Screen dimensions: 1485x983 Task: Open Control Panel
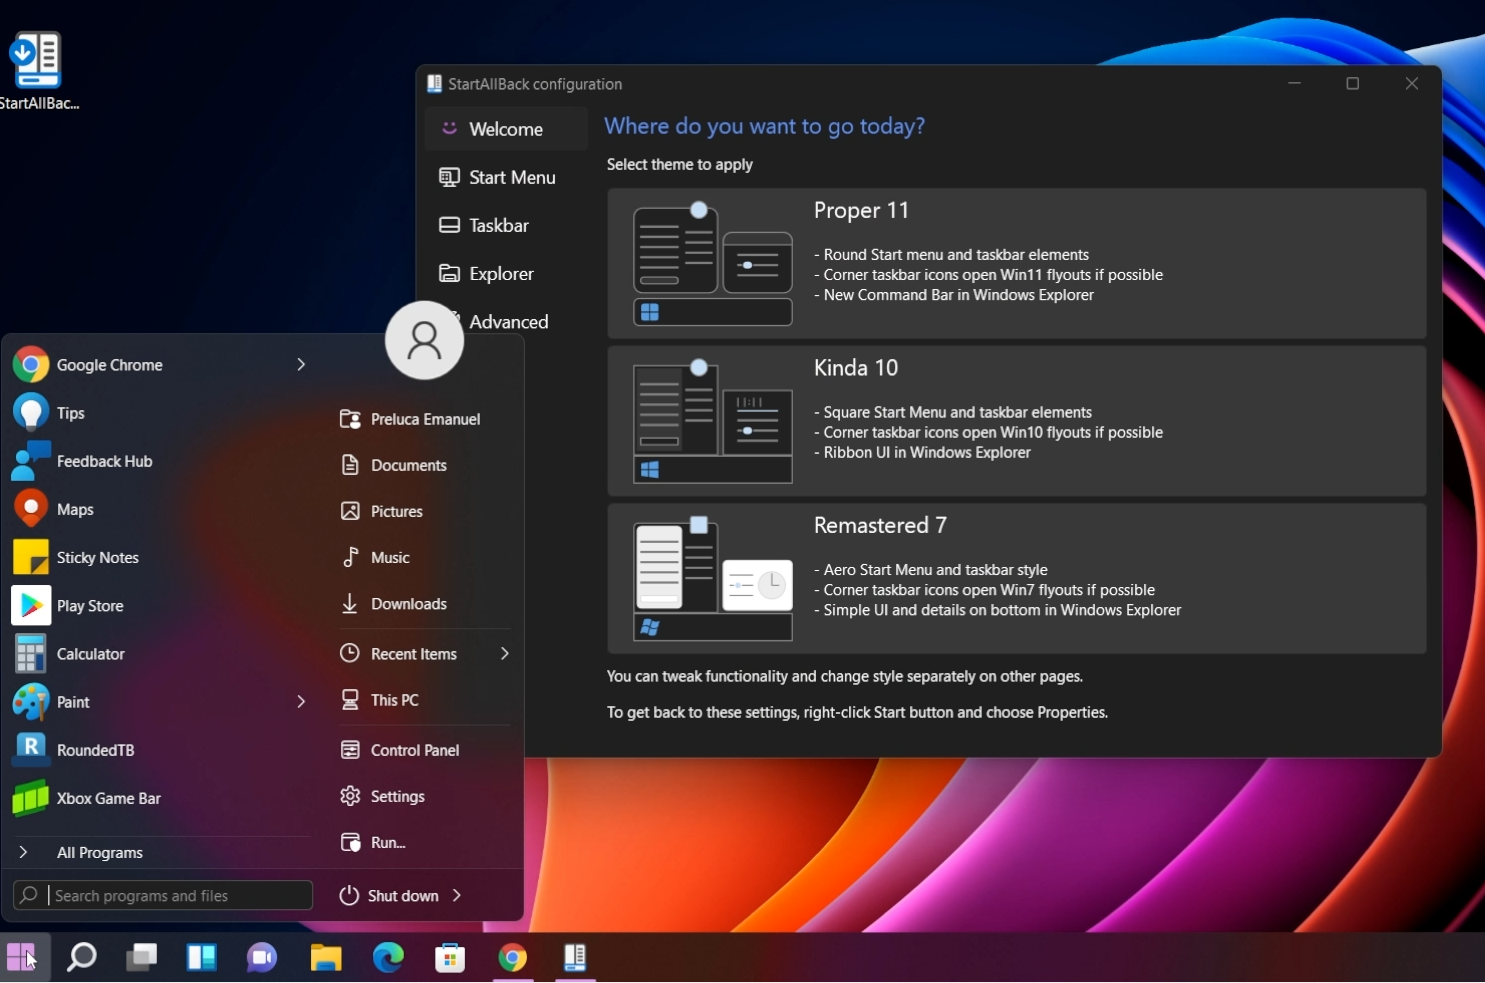[x=414, y=749]
